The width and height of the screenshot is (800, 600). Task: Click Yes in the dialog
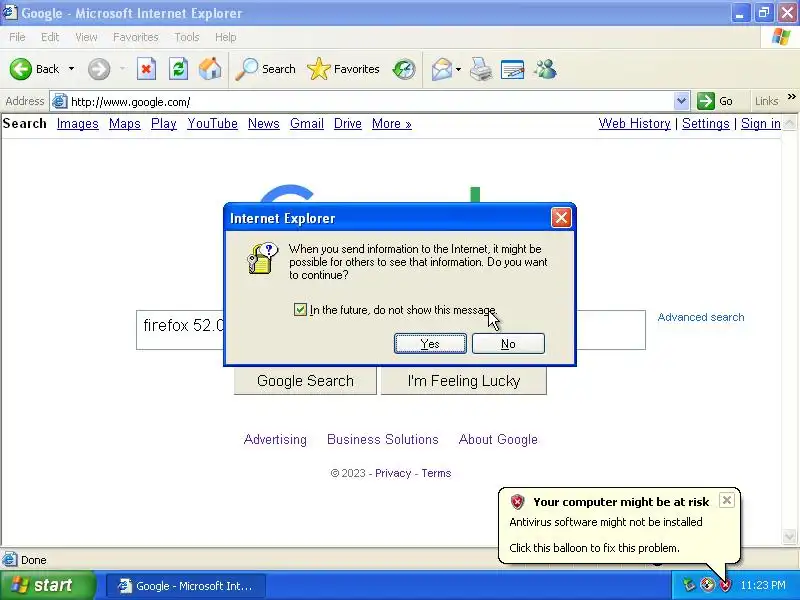(x=430, y=343)
